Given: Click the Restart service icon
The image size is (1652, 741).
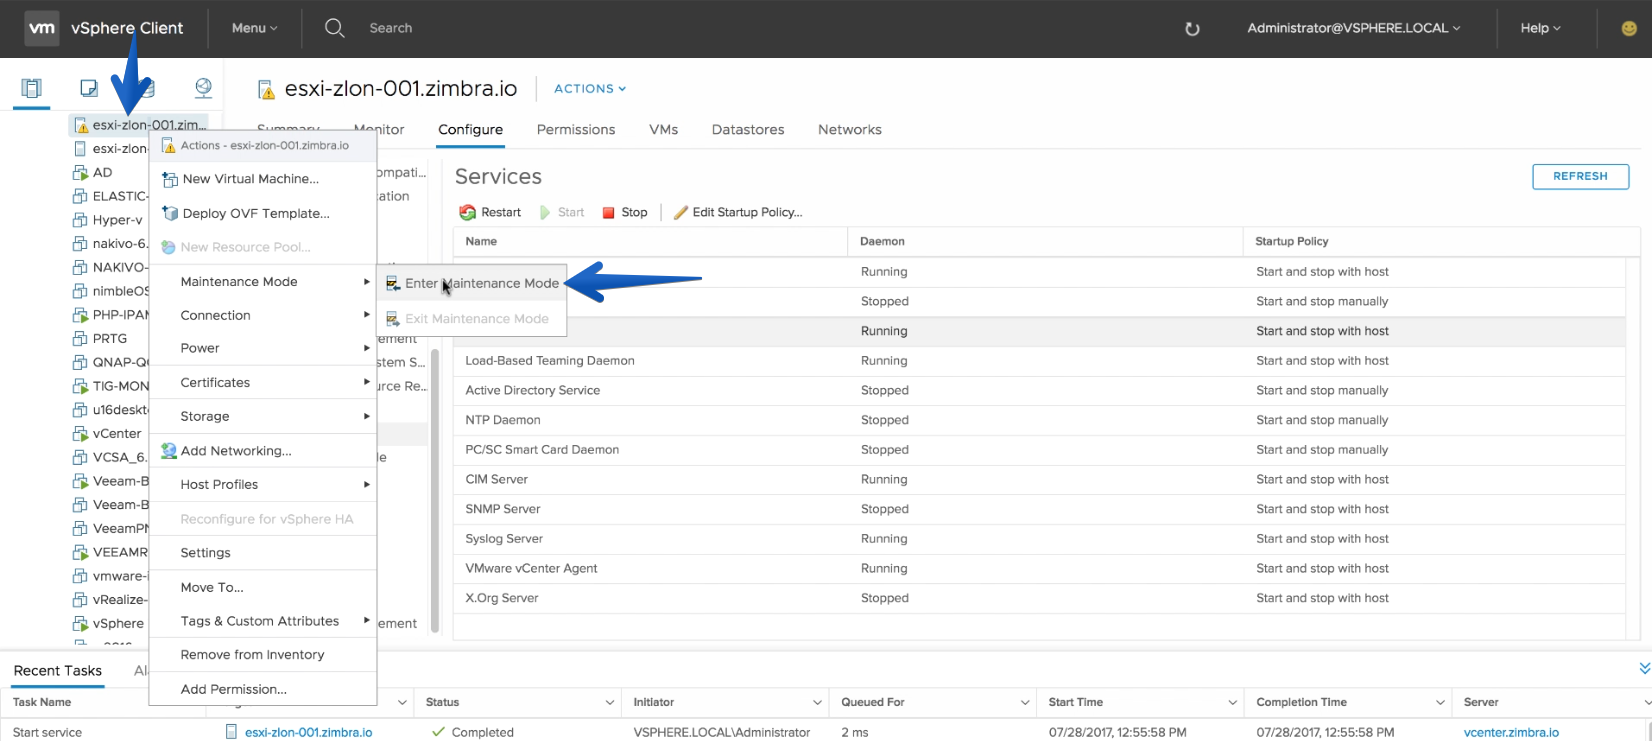Looking at the screenshot, I should pyautogui.click(x=467, y=212).
